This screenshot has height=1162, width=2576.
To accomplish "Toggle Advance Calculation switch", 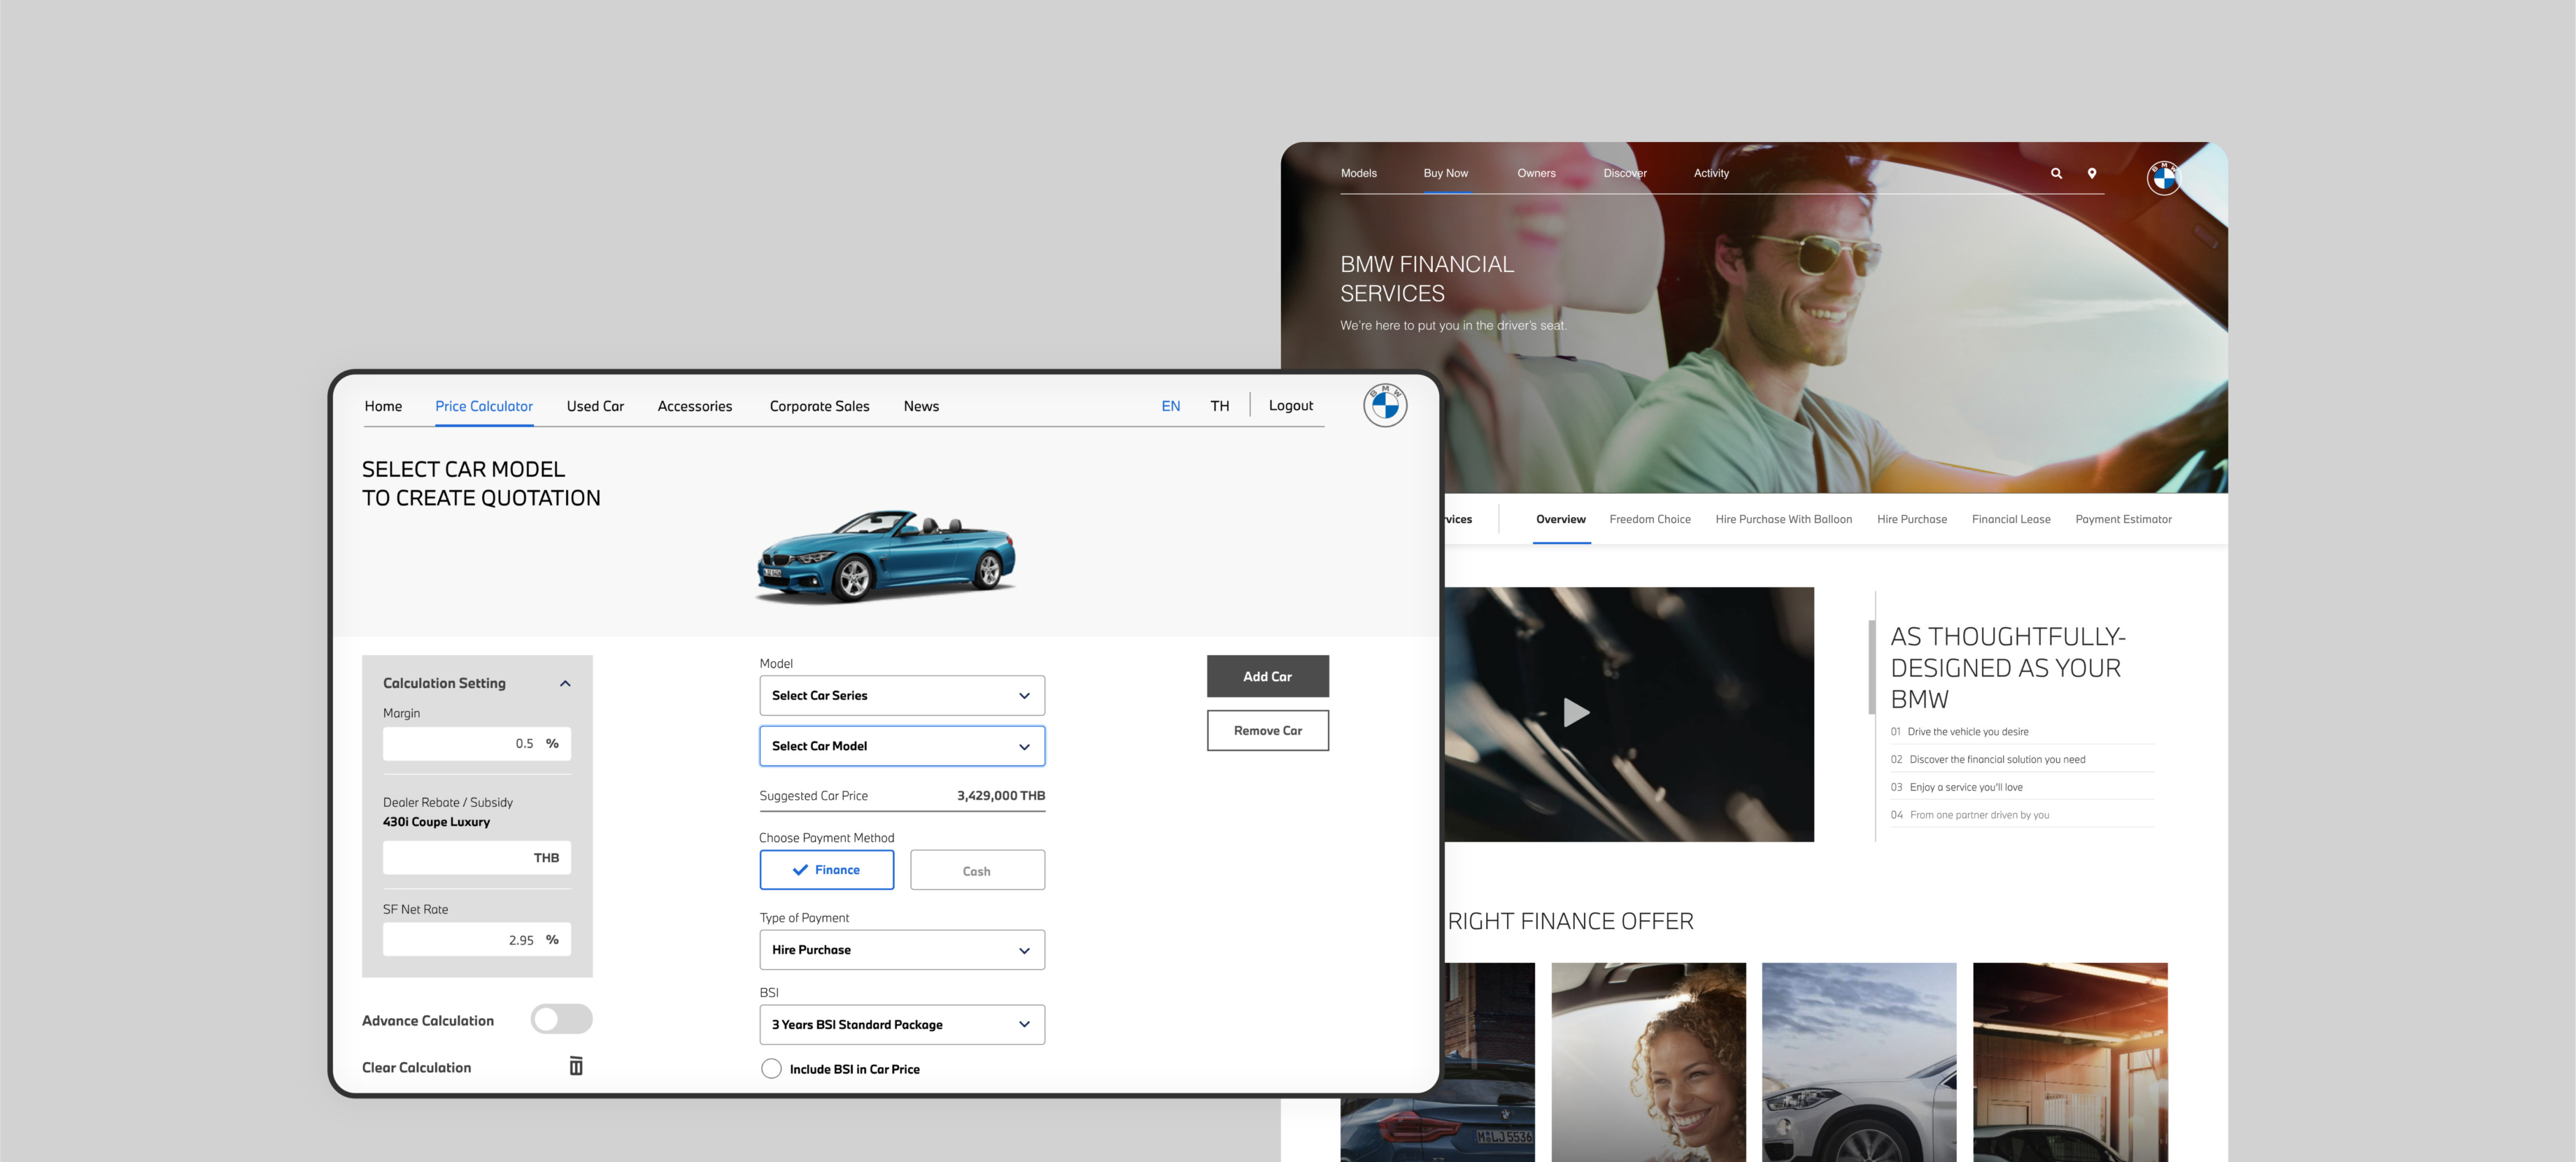I will [561, 1019].
